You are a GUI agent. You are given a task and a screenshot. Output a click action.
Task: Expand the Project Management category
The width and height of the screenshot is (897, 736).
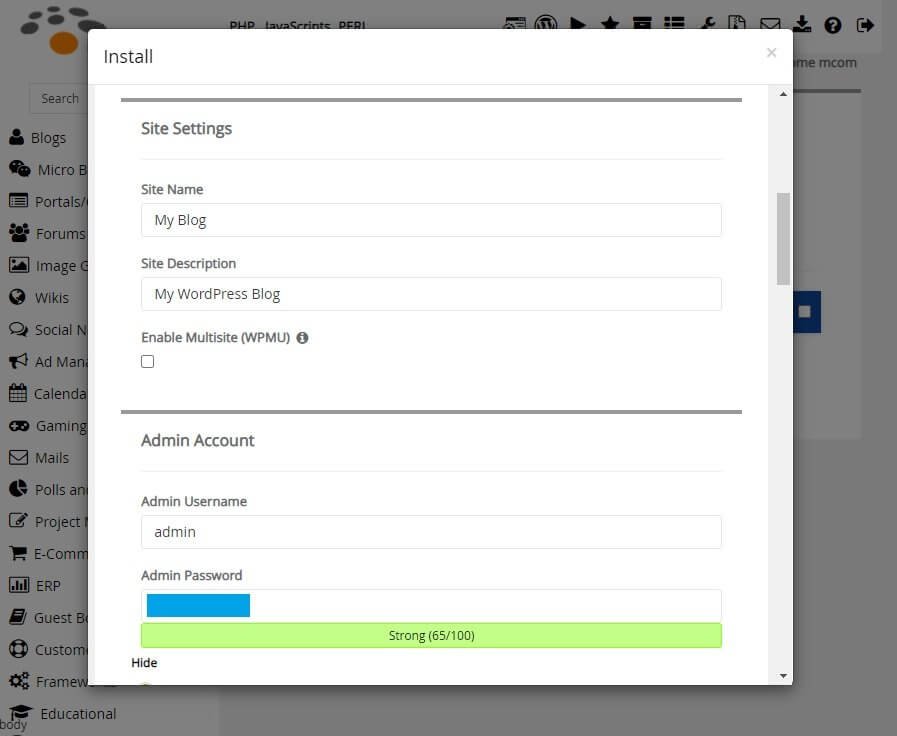click(49, 521)
